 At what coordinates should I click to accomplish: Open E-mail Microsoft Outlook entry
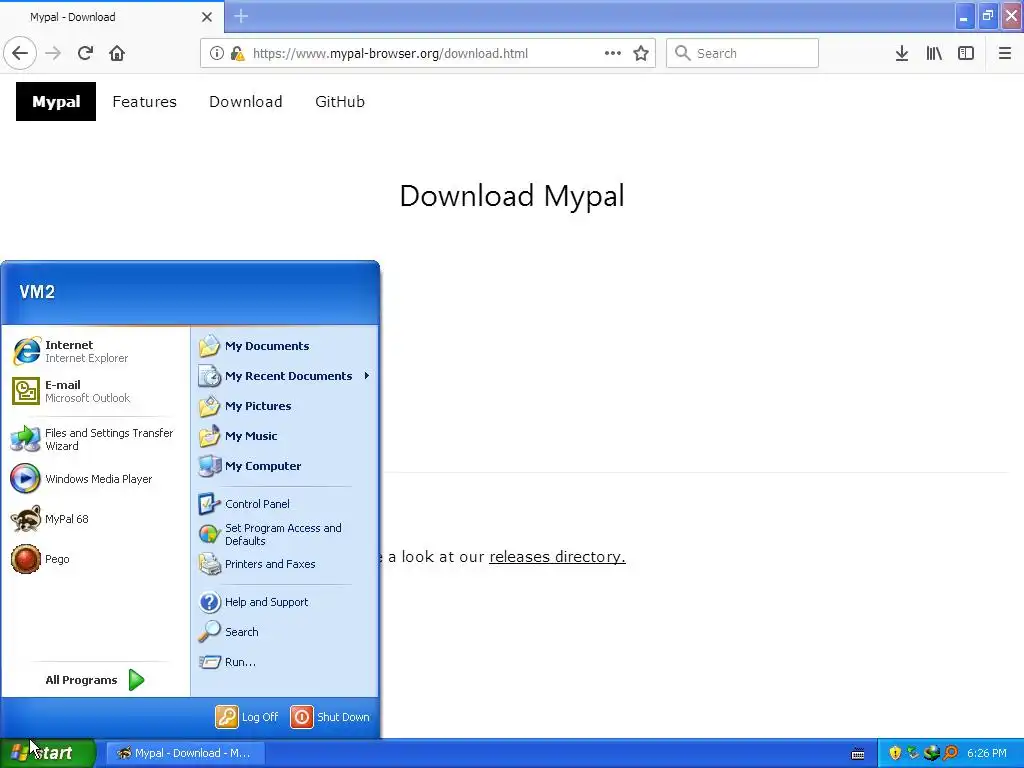click(95, 391)
